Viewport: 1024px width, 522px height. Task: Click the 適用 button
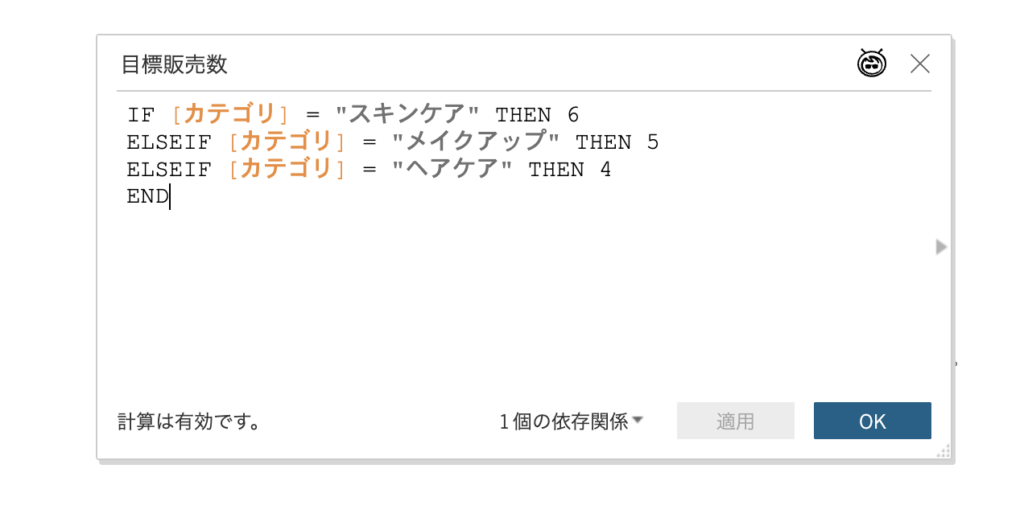point(735,421)
